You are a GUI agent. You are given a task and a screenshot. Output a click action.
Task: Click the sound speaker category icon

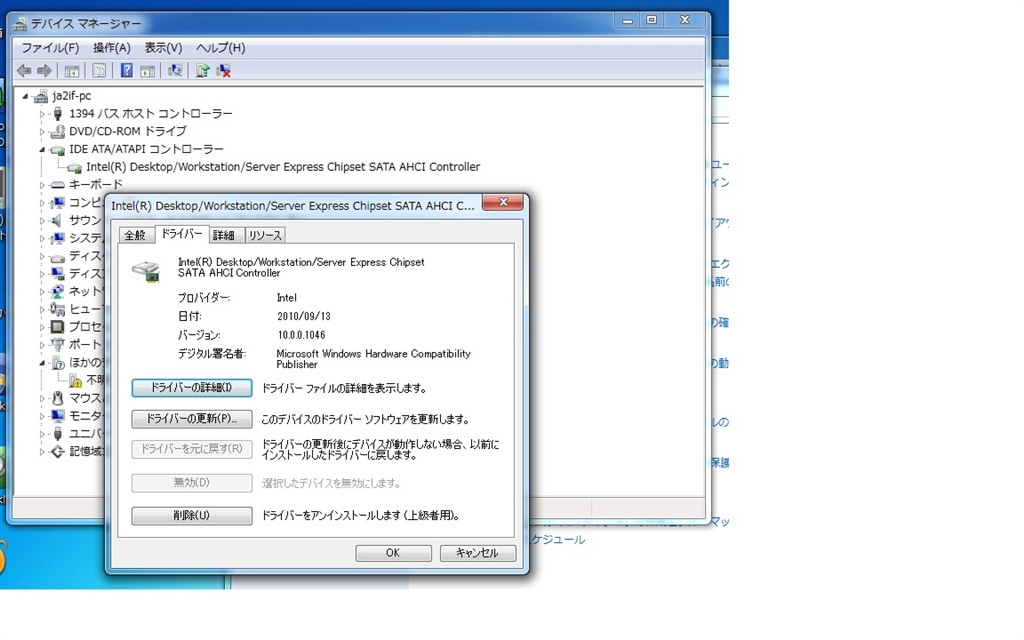[57, 220]
